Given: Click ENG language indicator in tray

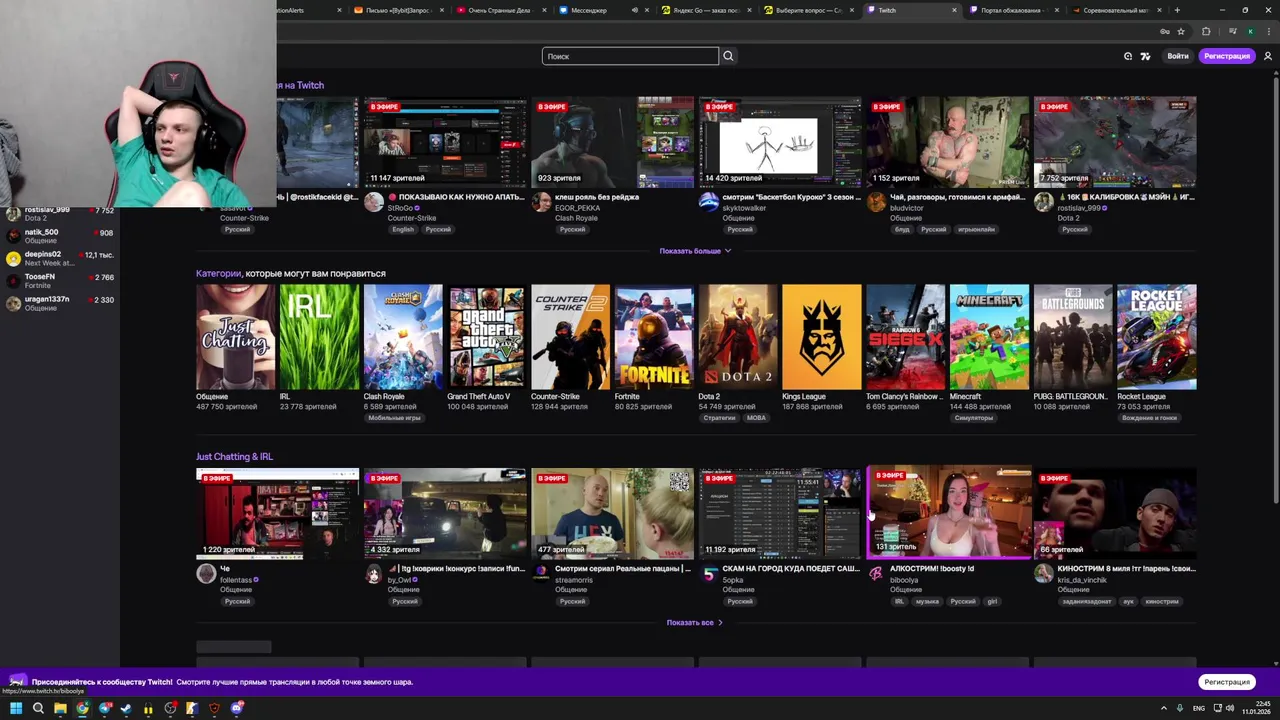Looking at the screenshot, I should pyautogui.click(x=1199, y=708).
